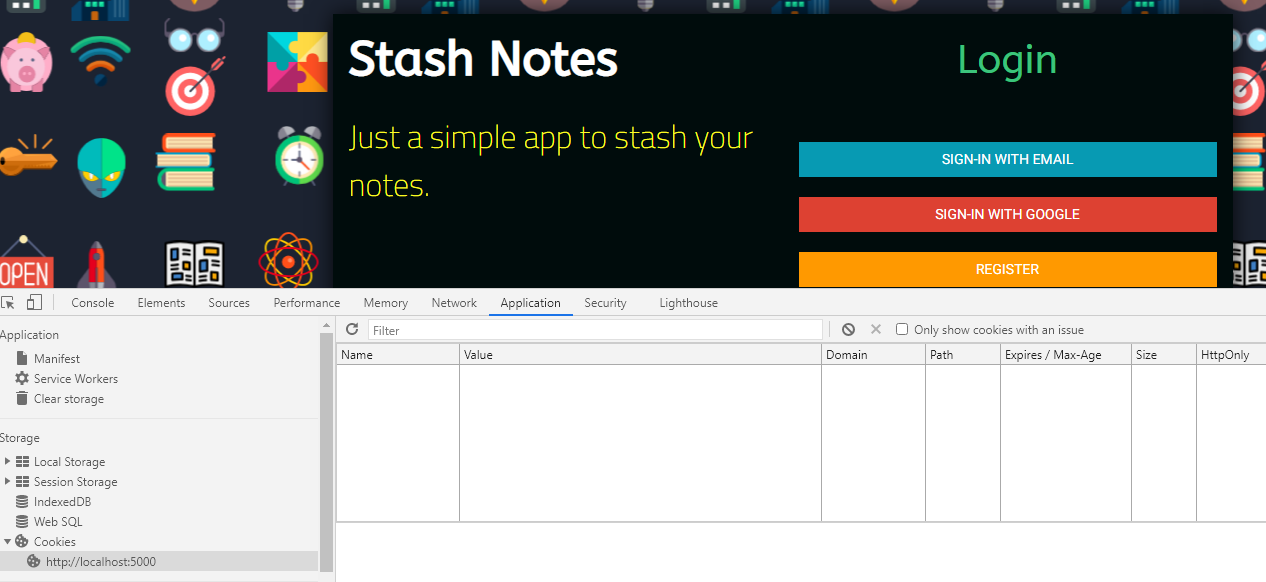Sort cookies by the Path column
The height and width of the screenshot is (582, 1266).
(x=963, y=355)
